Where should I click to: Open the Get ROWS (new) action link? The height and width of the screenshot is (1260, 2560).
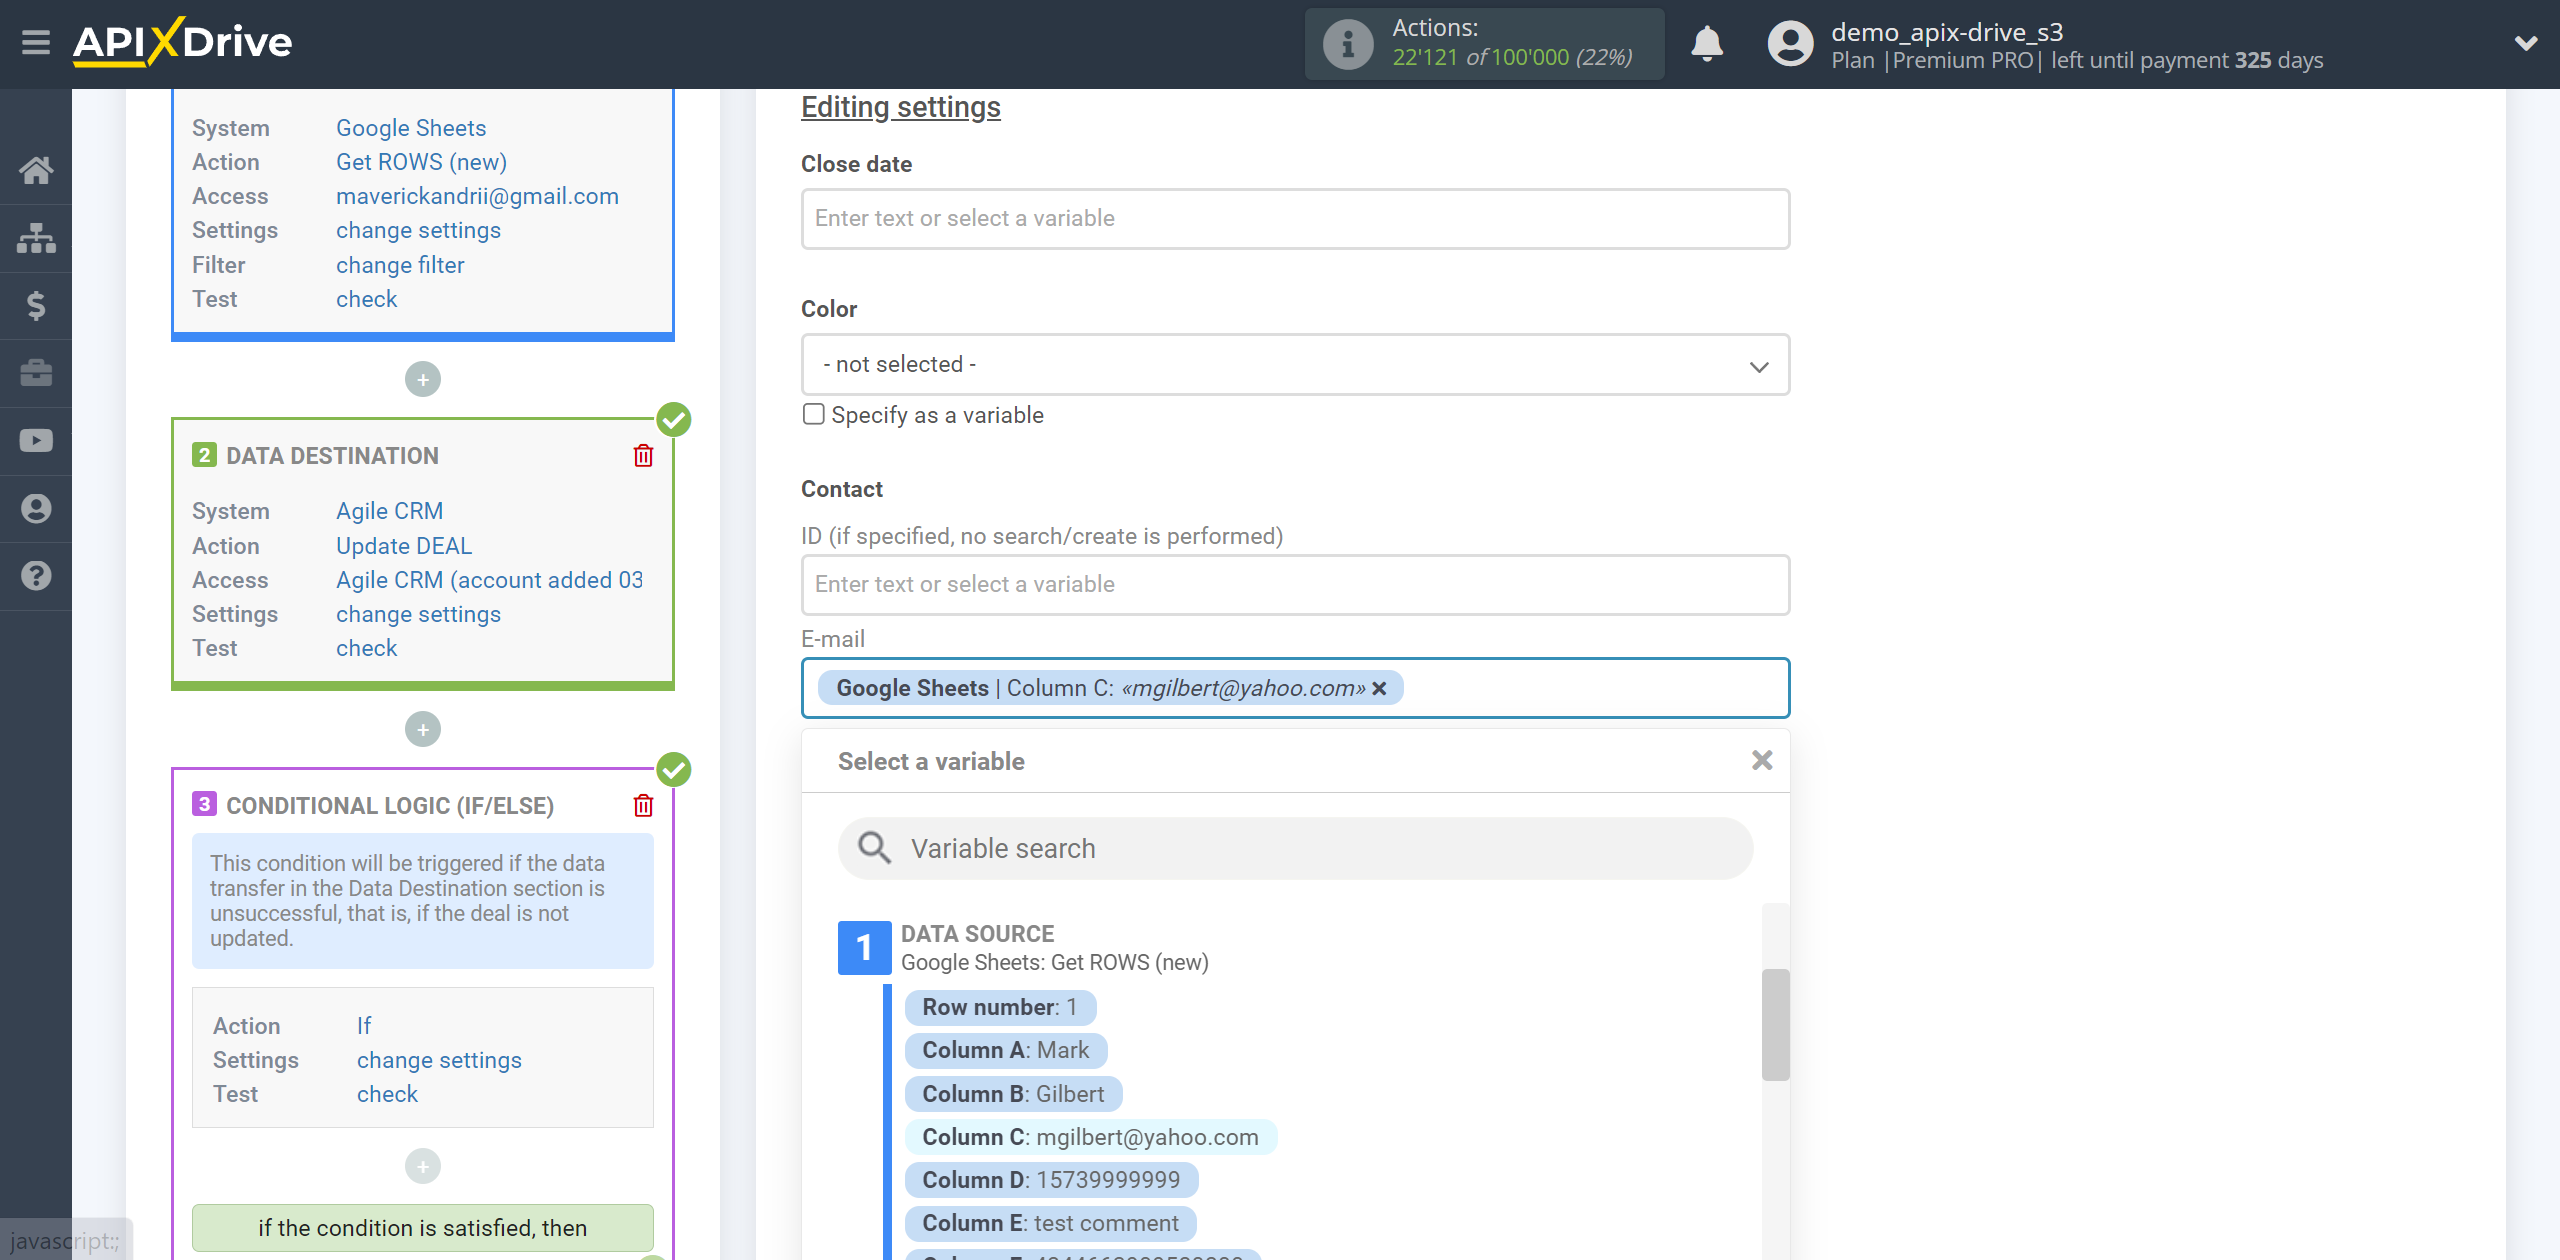pyautogui.click(x=421, y=162)
